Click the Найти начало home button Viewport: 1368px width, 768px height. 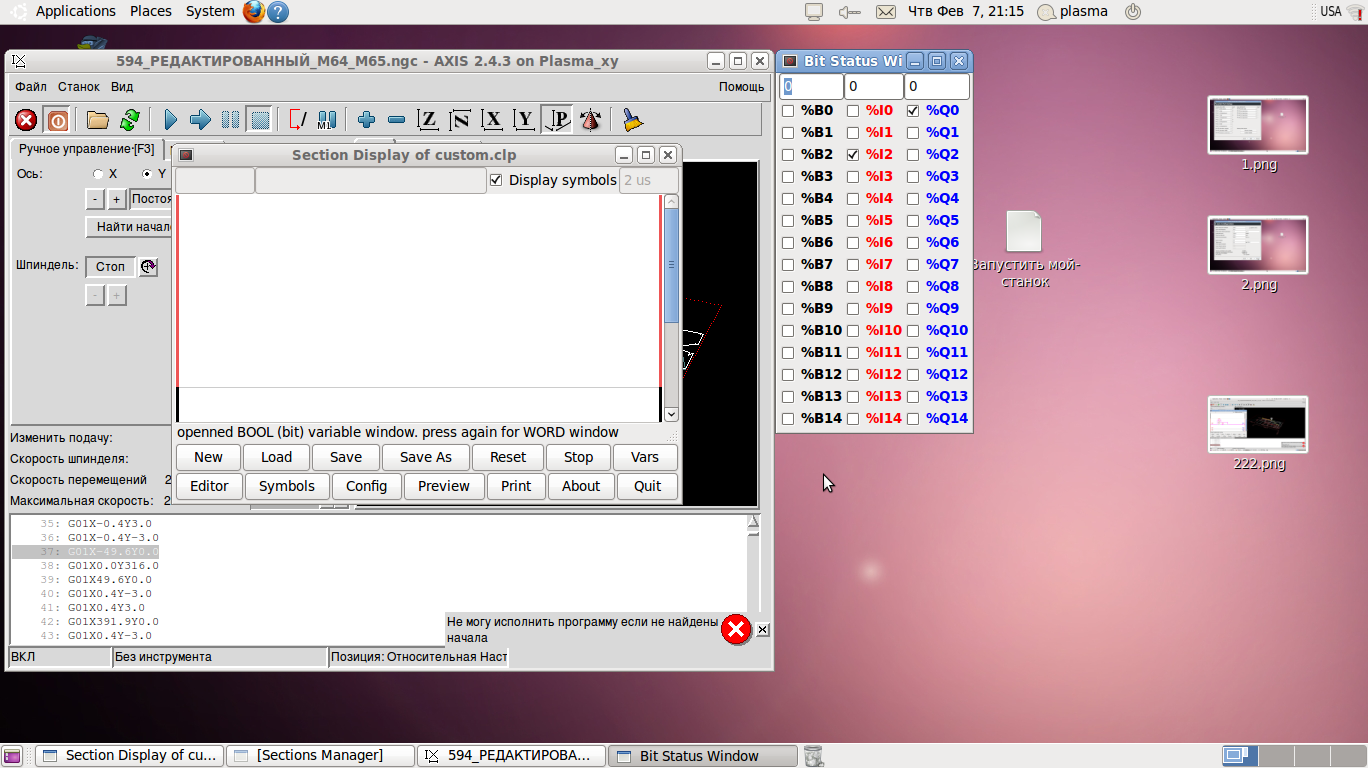click(130, 227)
